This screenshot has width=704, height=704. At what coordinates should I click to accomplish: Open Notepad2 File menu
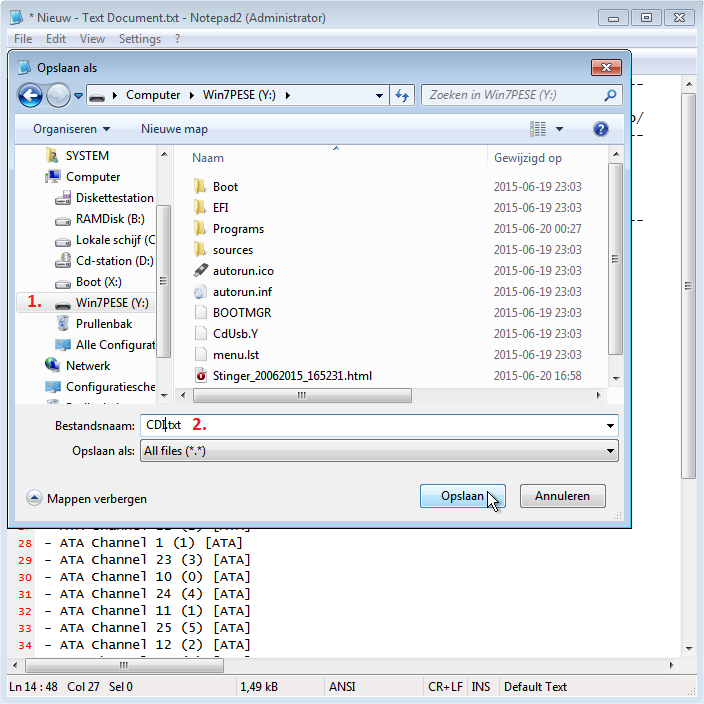(23, 39)
